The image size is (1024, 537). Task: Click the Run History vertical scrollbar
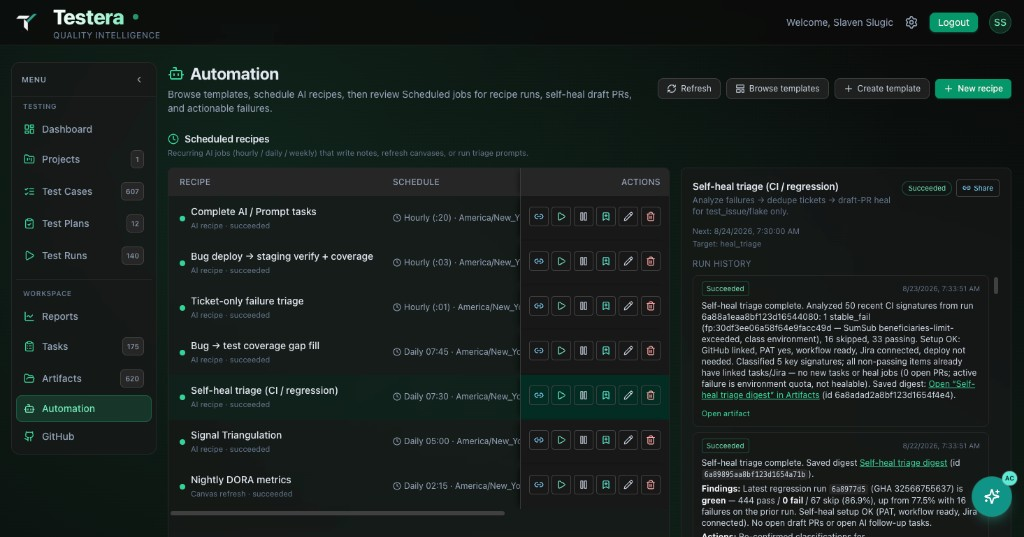pos(996,285)
